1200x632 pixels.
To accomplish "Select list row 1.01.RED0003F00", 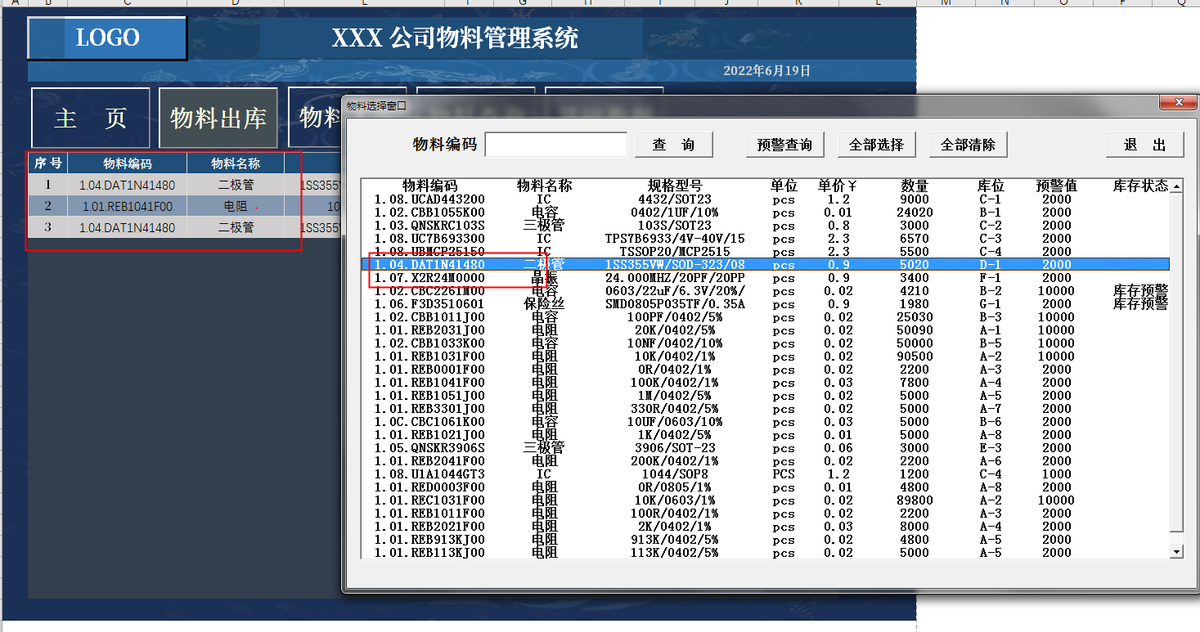I will coord(765,487).
